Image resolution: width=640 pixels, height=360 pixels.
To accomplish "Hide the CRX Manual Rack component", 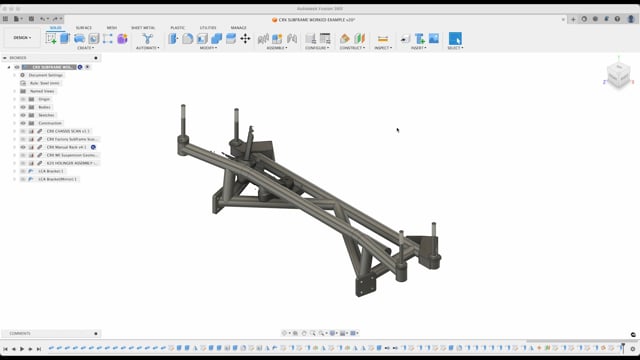I will (x=23, y=147).
